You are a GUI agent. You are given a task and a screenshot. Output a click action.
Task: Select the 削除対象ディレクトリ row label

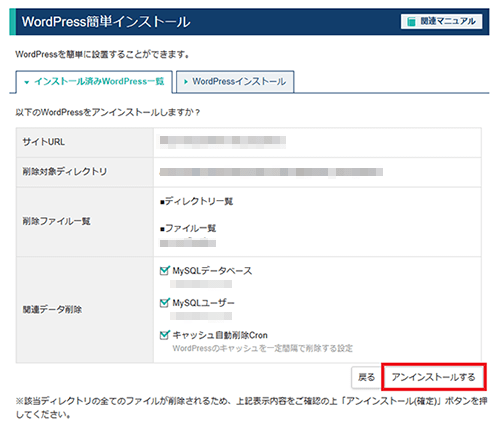pyautogui.click(x=65, y=172)
